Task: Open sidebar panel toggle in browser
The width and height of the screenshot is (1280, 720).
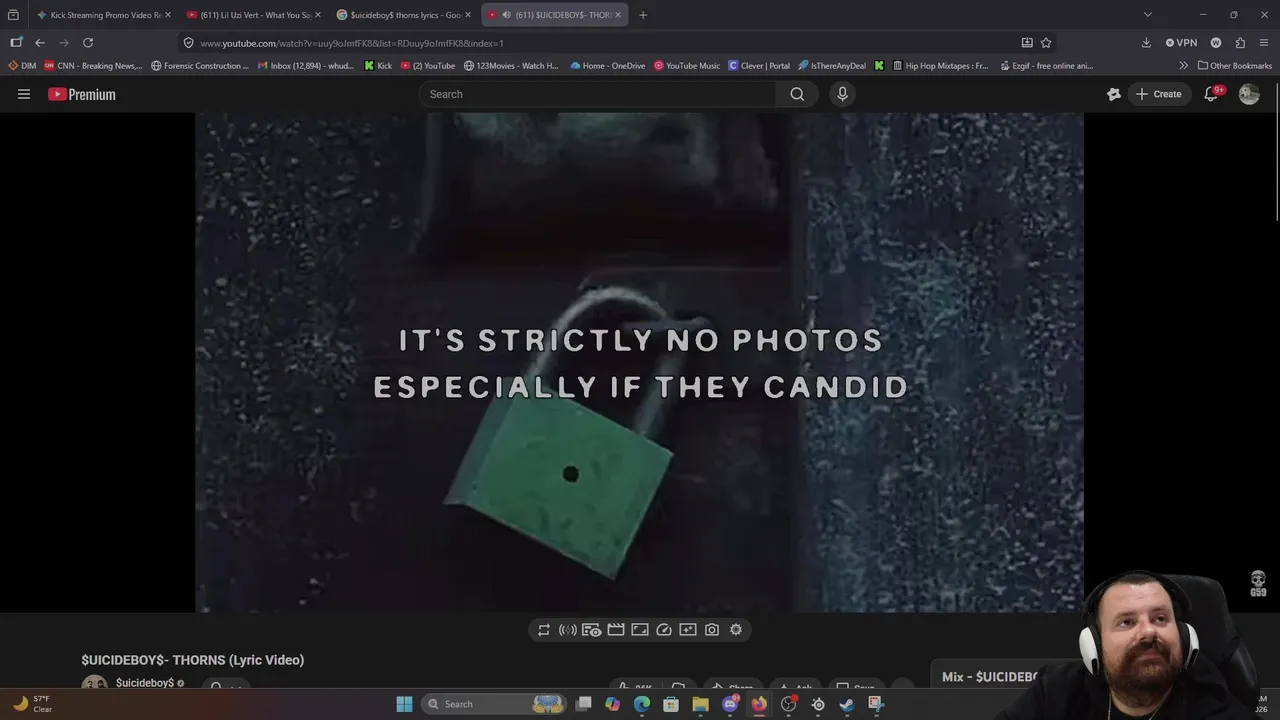Action: [x=16, y=43]
